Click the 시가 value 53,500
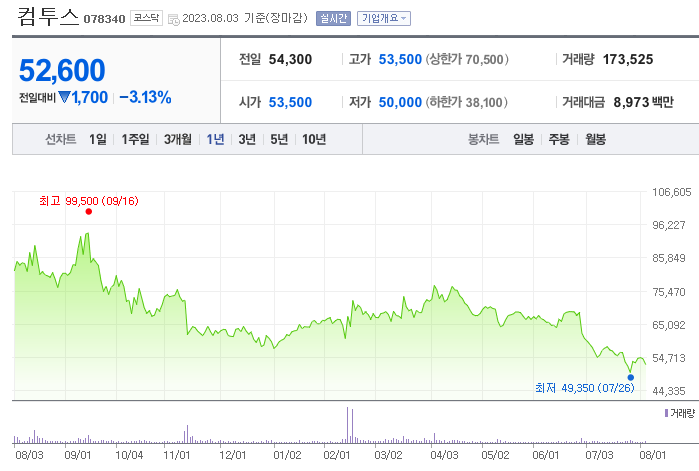The width and height of the screenshot is (699, 471). [x=290, y=102]
